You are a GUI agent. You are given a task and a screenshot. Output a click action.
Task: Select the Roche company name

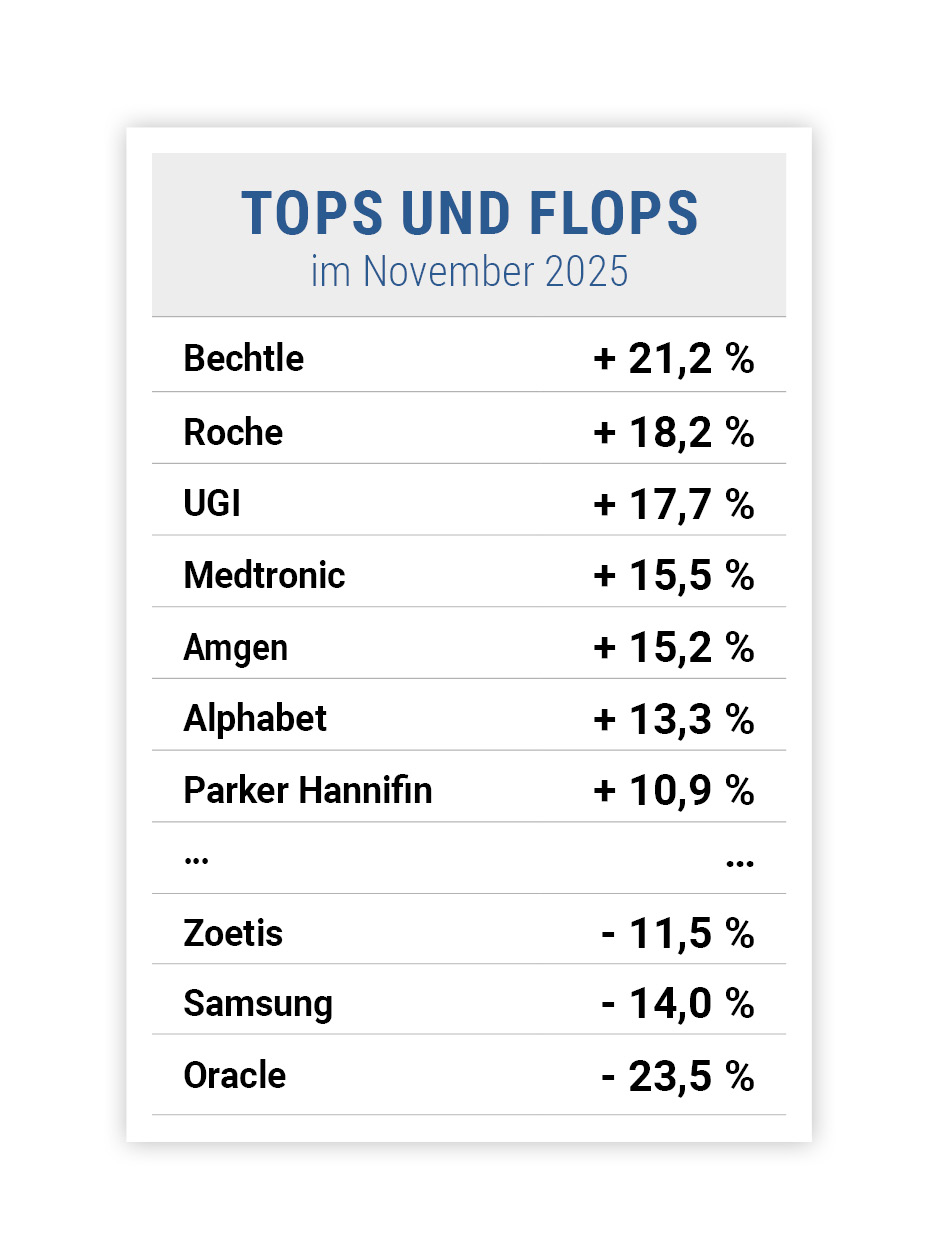(233, 432)
